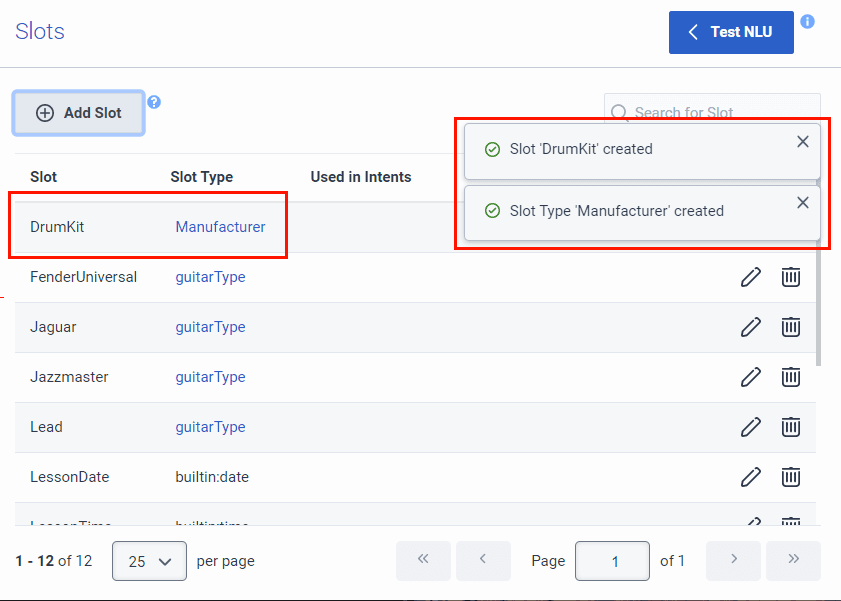This screenshot has width=841, height=601.
Task: Open guitarType link in Jaguar row
Action: tap(210, 327)
